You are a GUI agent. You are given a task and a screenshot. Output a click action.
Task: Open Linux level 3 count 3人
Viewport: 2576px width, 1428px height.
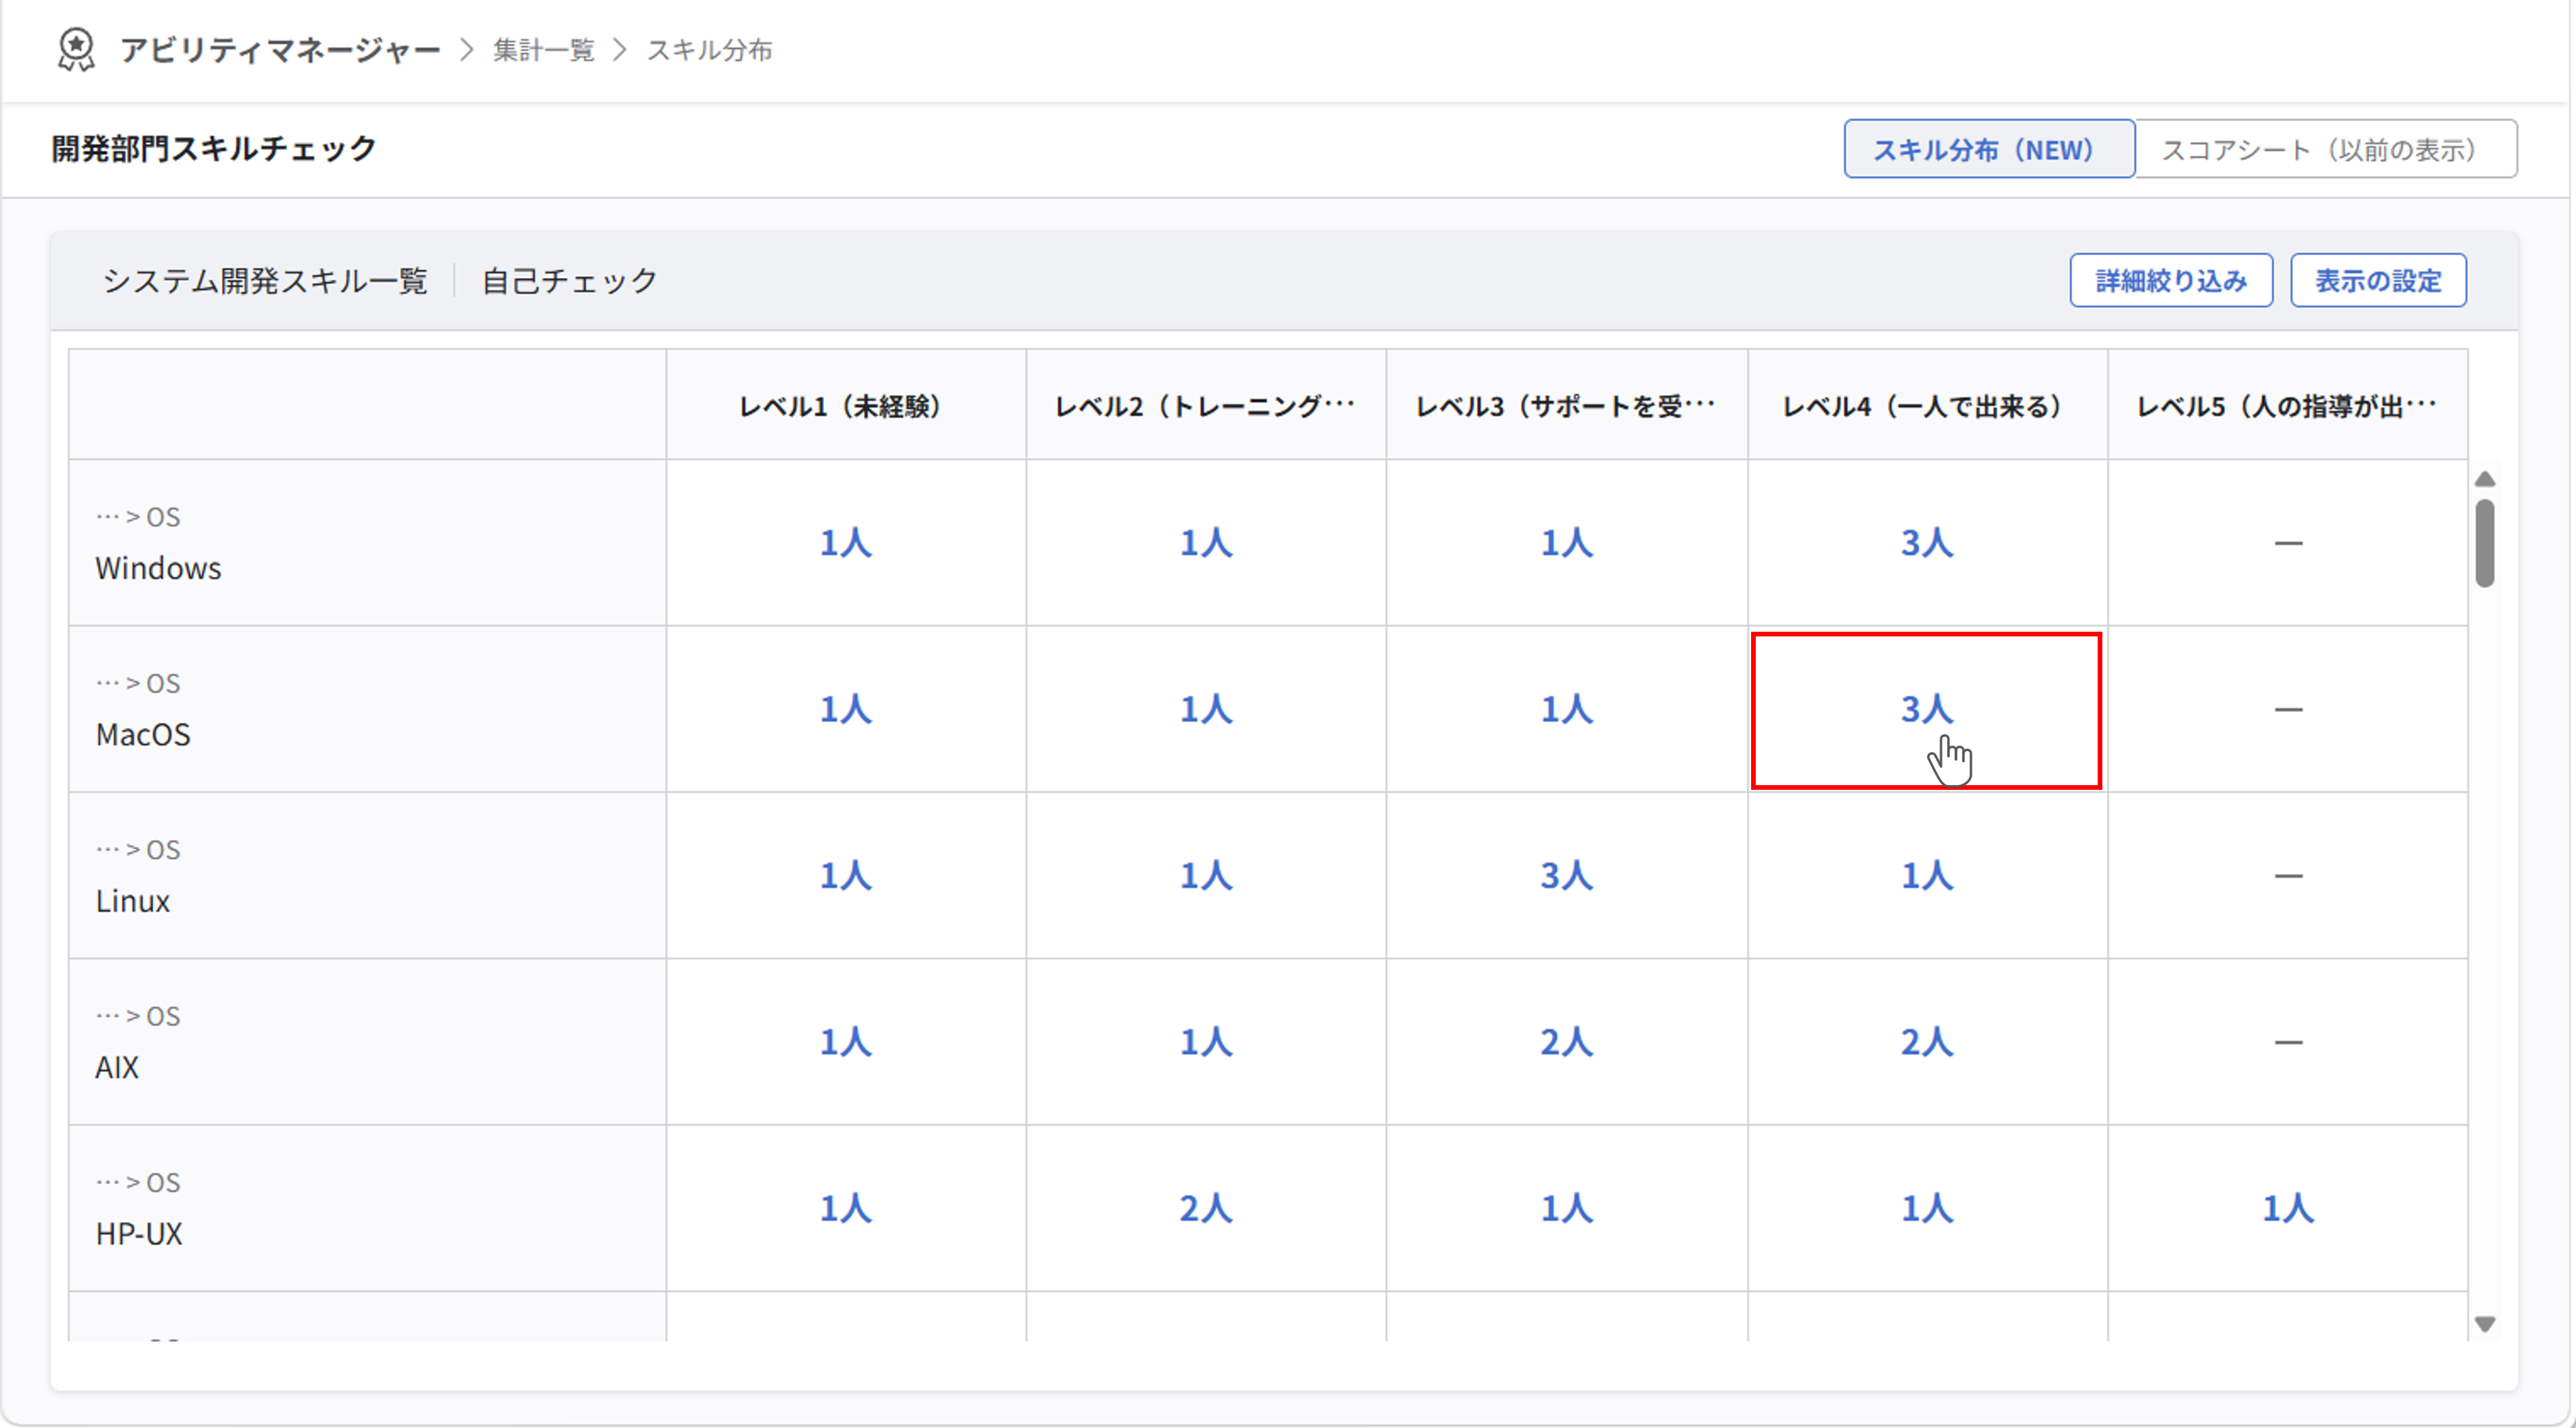(x=1566, y=875)
